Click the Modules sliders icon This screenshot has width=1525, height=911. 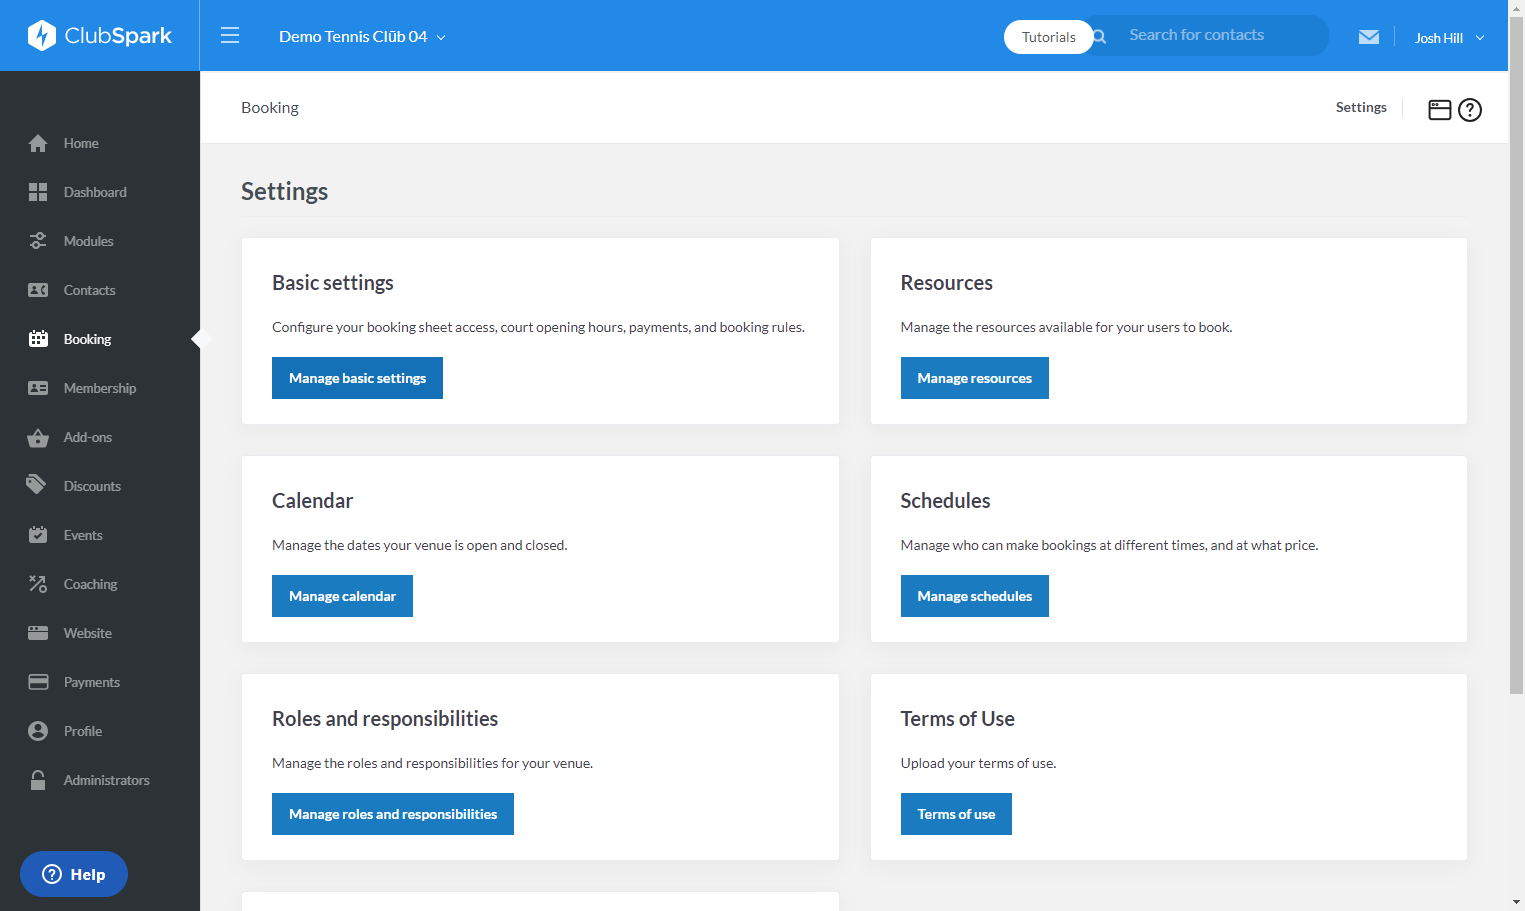(38, 241)
